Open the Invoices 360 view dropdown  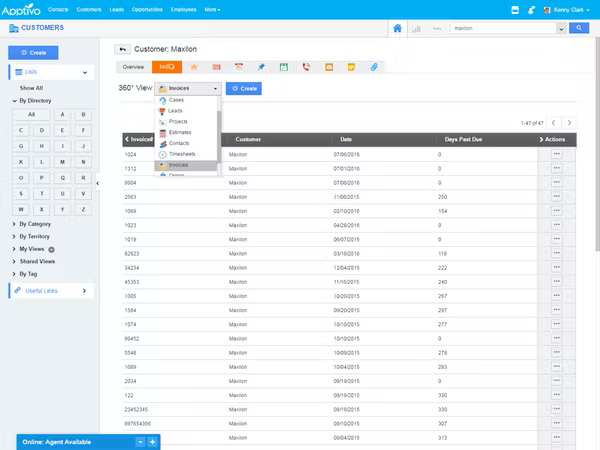(188, 88)
